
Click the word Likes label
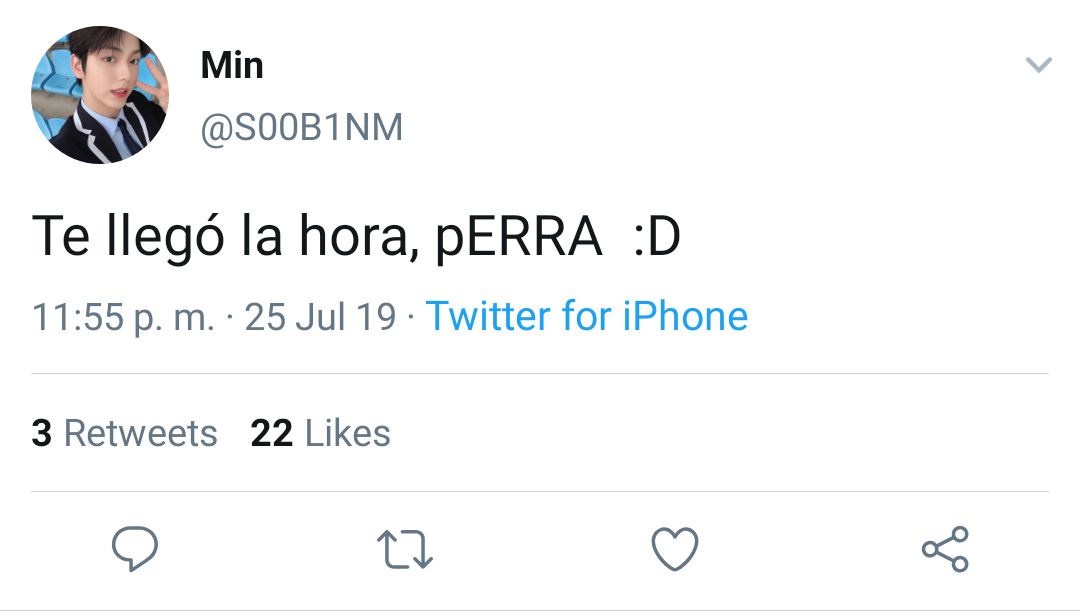click(x=348, y=433)
